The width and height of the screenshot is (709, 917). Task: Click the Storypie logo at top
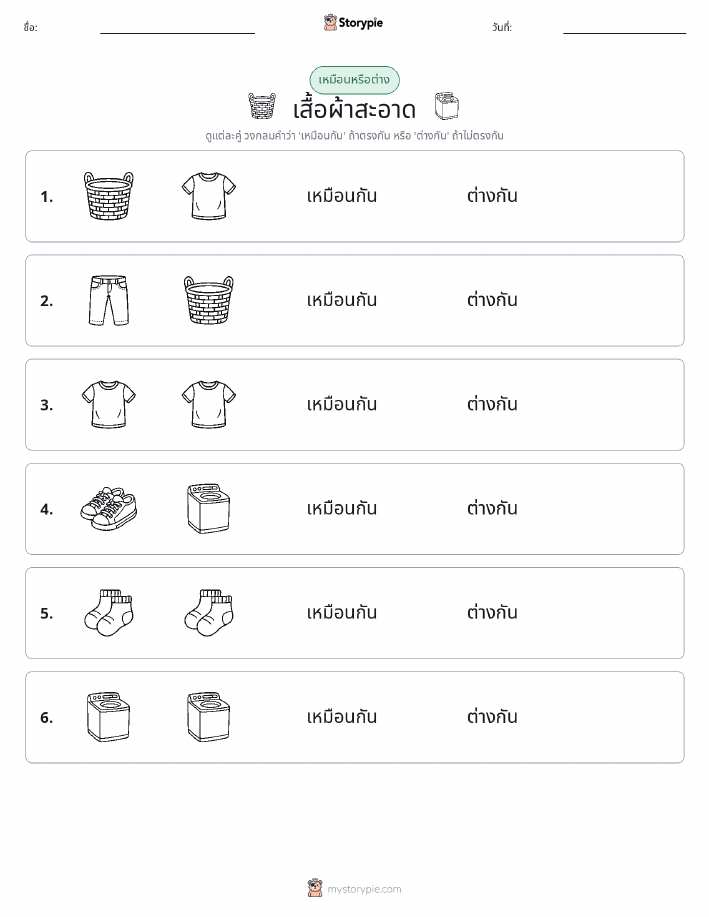tap(353, 23)
